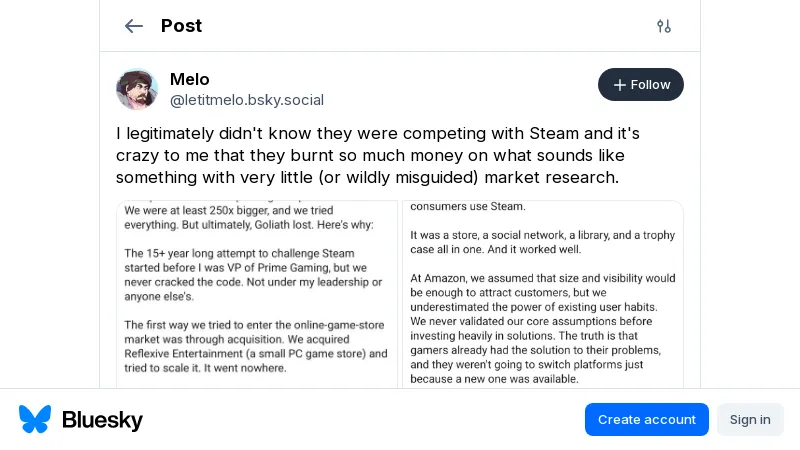The width and height of the screenshot is (800, 450).
Task: Open the right attached screenshot image
Action: [543, 294]
